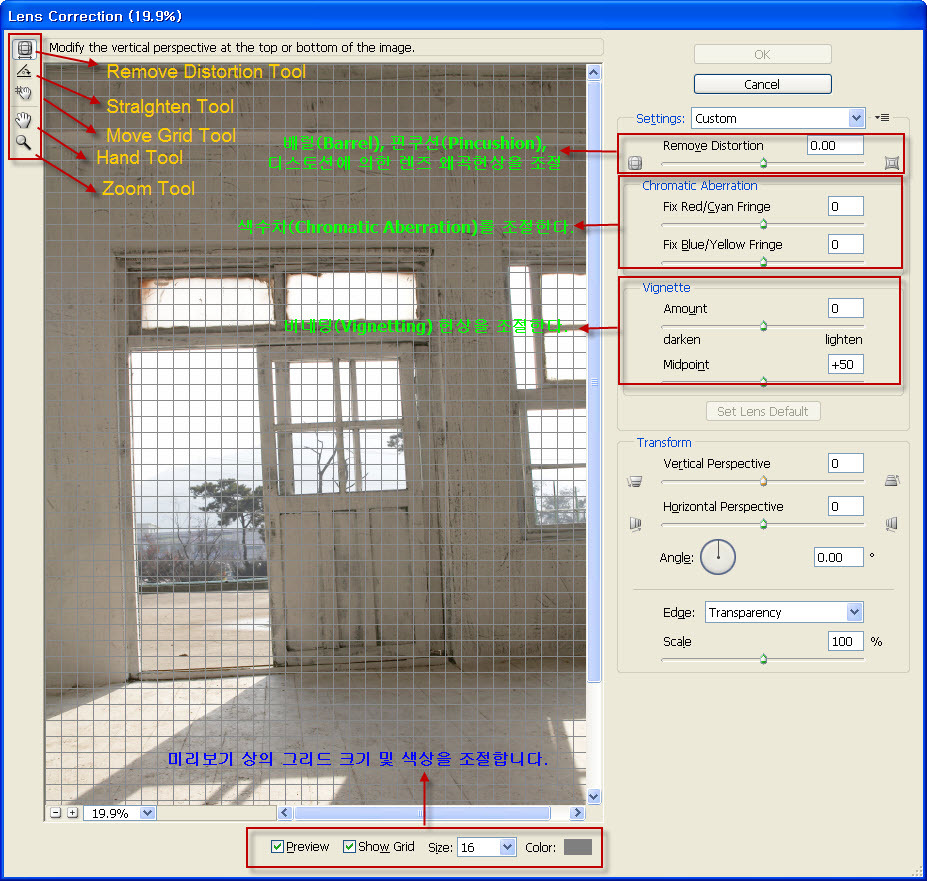Viewport: 927px width, 881px height.
Task: Select the Zoom tool magnifier icon
Action: click(x=23, y=142)
